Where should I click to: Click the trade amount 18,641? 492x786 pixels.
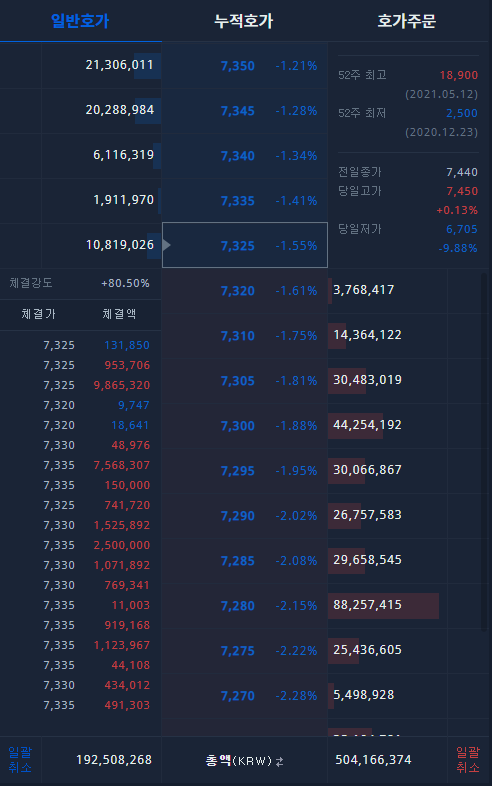pos(130,426)
